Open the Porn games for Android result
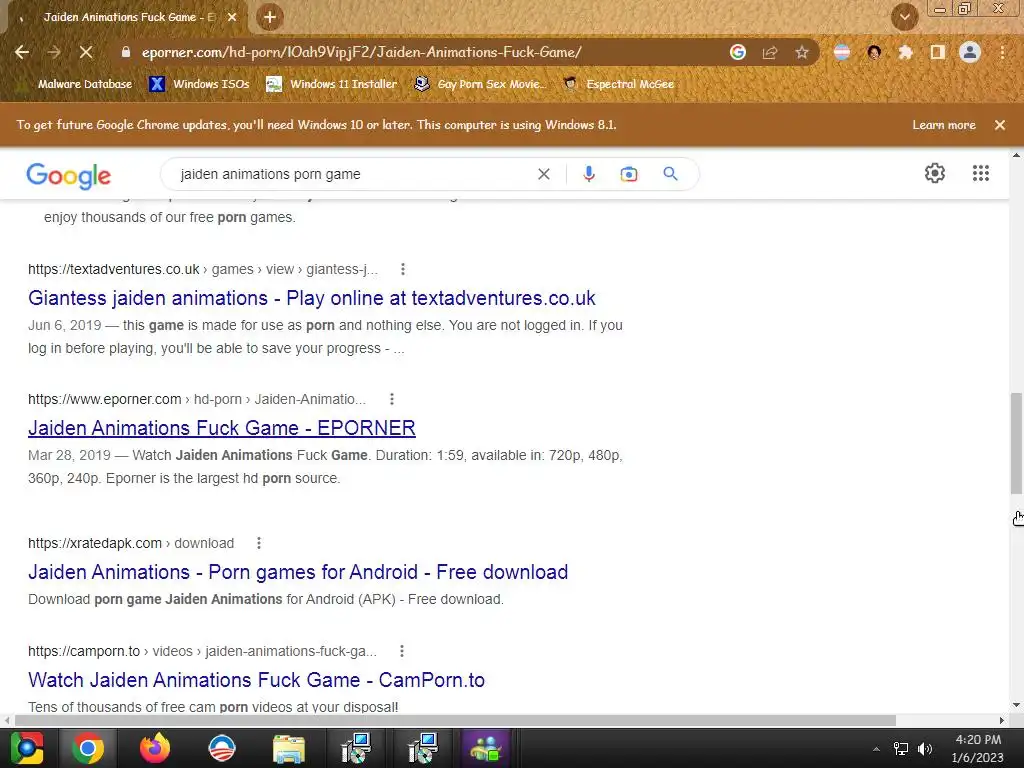1024x768 pixels. pos(298,572)
